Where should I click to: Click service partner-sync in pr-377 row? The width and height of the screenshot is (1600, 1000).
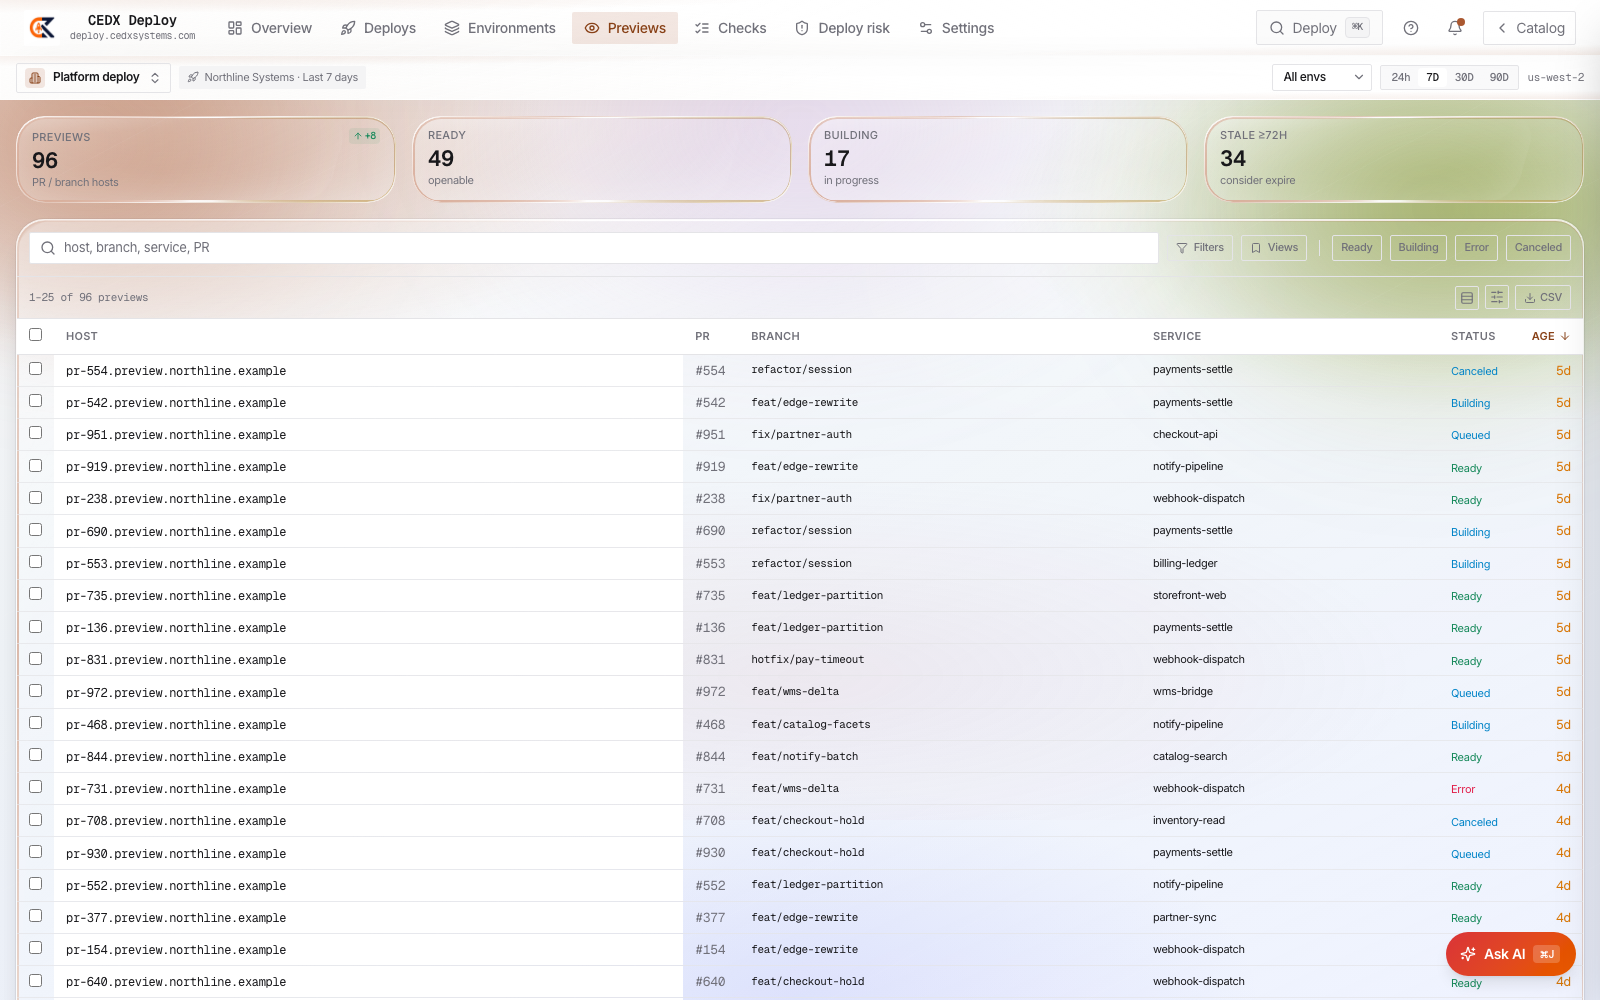[1185, 918]
